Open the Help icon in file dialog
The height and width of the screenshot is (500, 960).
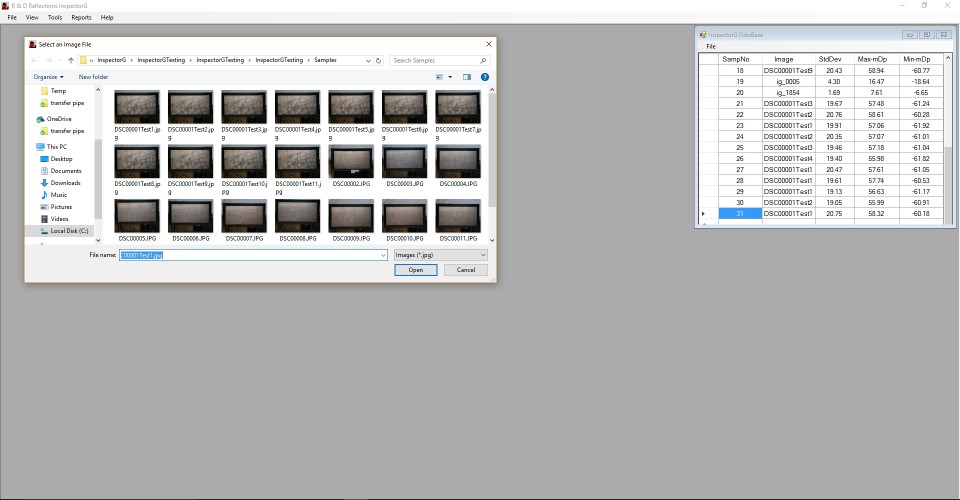pos(485,77)
